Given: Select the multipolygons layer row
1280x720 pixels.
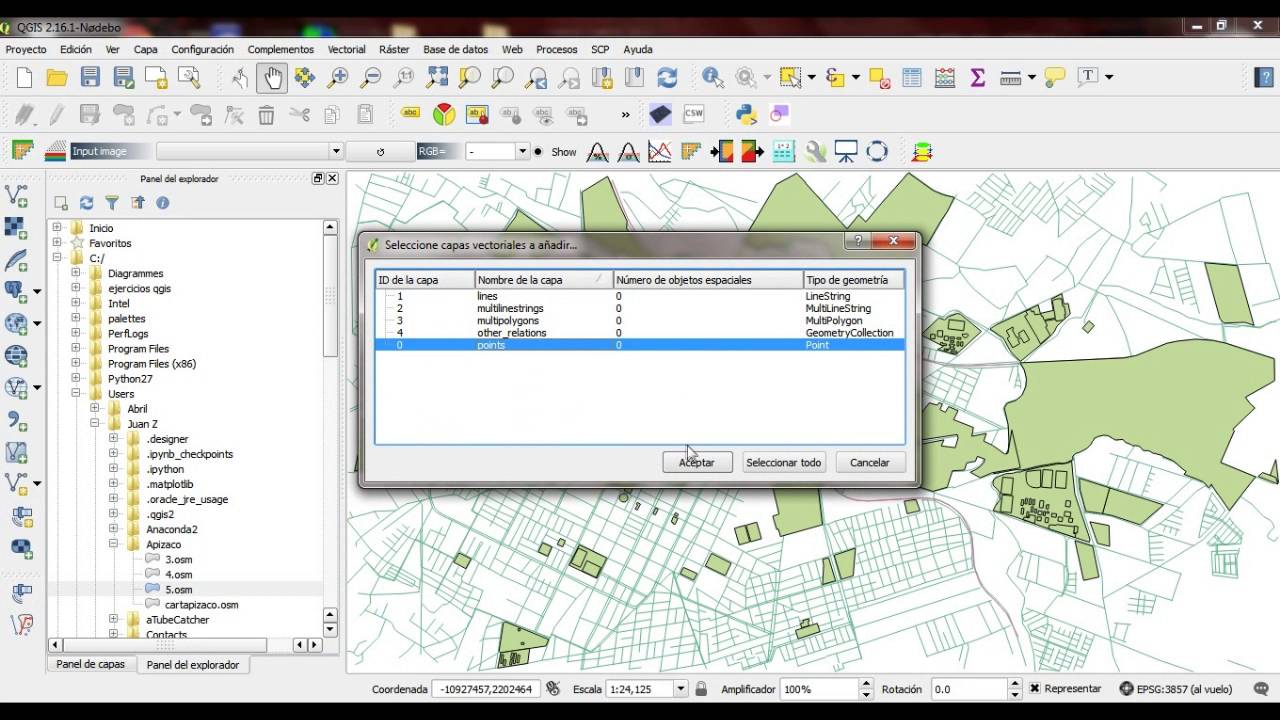Looking at the screenshot, I should [x=639, y=321].
